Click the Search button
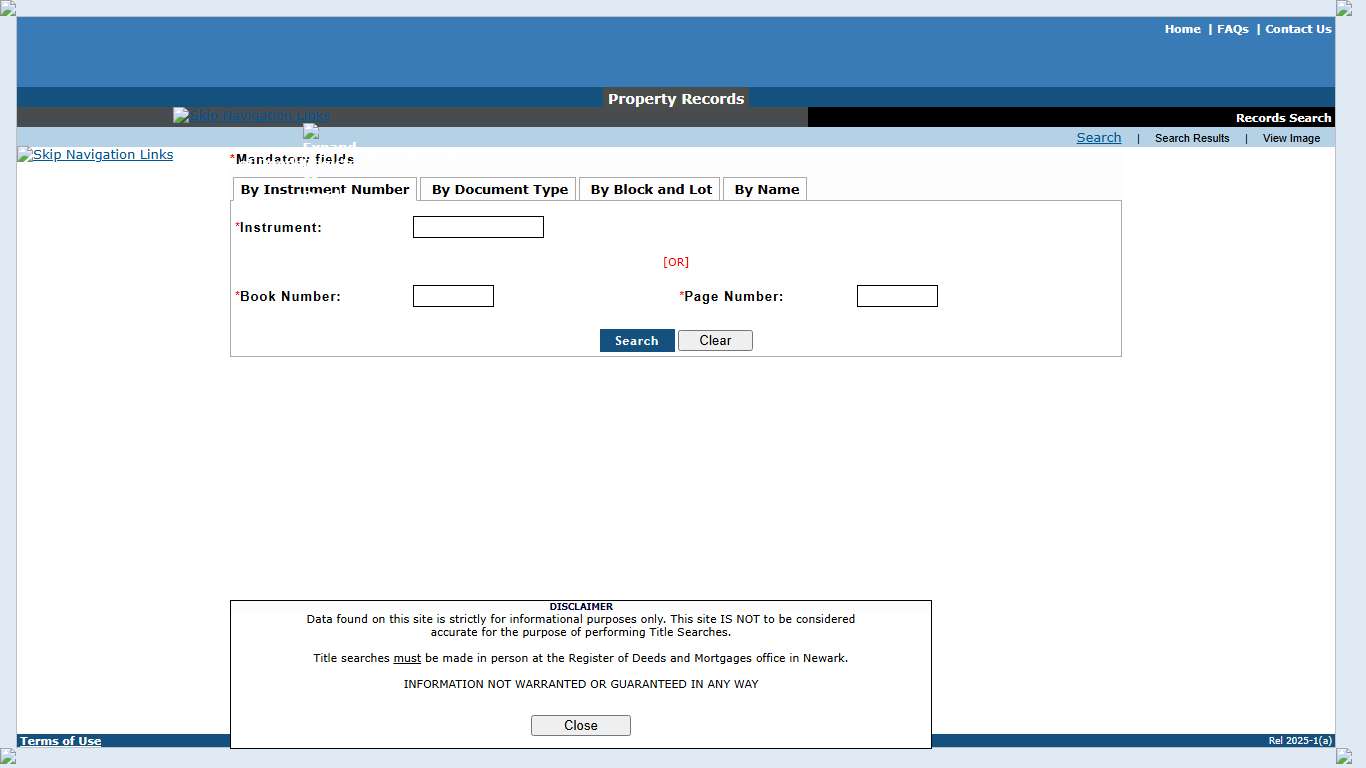Screen dimensions: 1366x768 coord(637,340)
